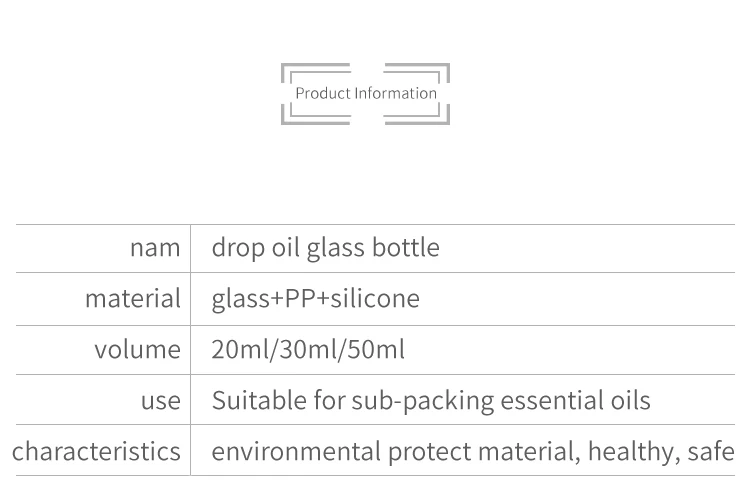Click the "30ml" volume option text
The height and width of the screenshot is (502, 750).
click(x=307, y=350)
